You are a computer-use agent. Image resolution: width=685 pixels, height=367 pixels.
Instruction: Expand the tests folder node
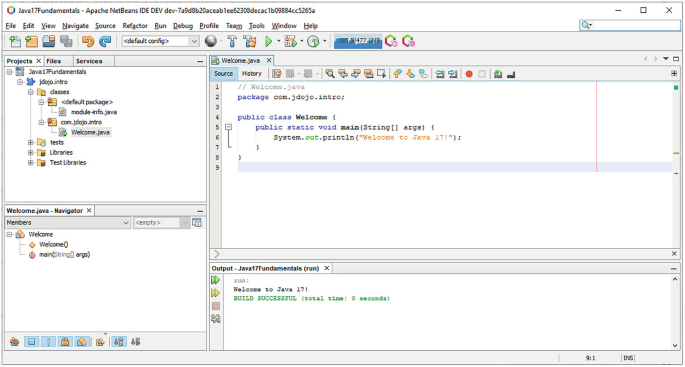pos(31,142)
